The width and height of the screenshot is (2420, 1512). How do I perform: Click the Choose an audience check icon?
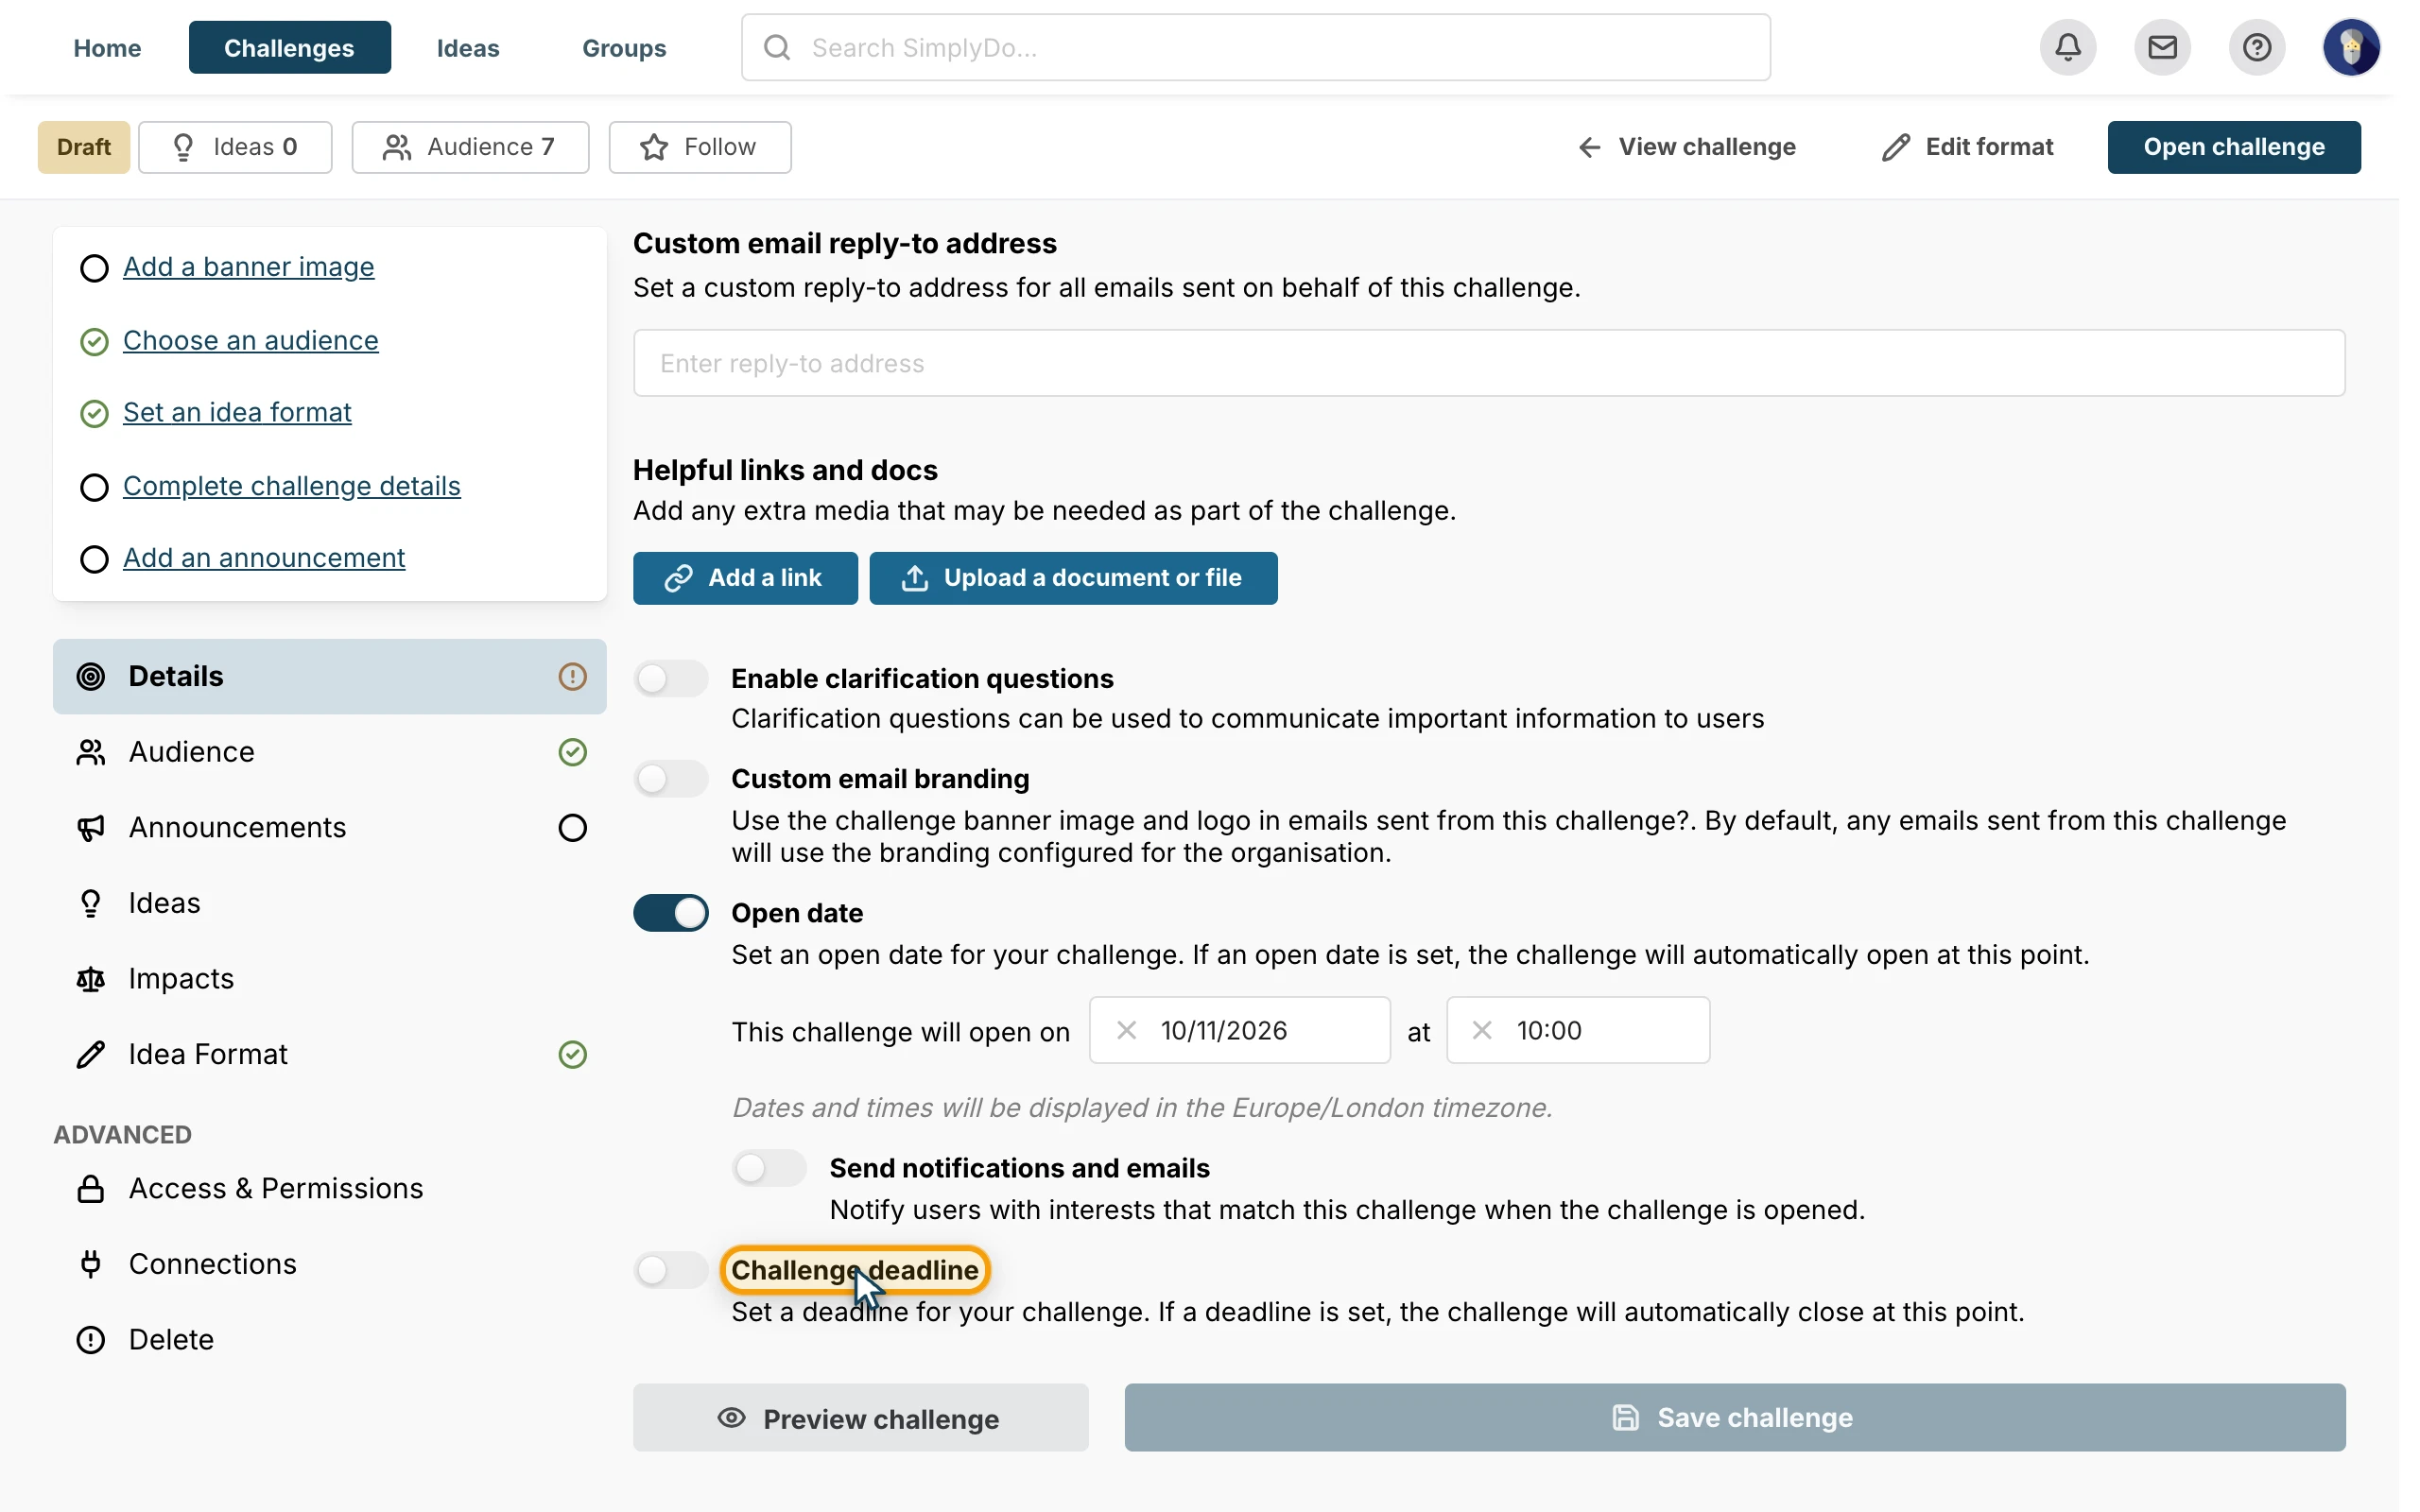click(x=94, y=341)
